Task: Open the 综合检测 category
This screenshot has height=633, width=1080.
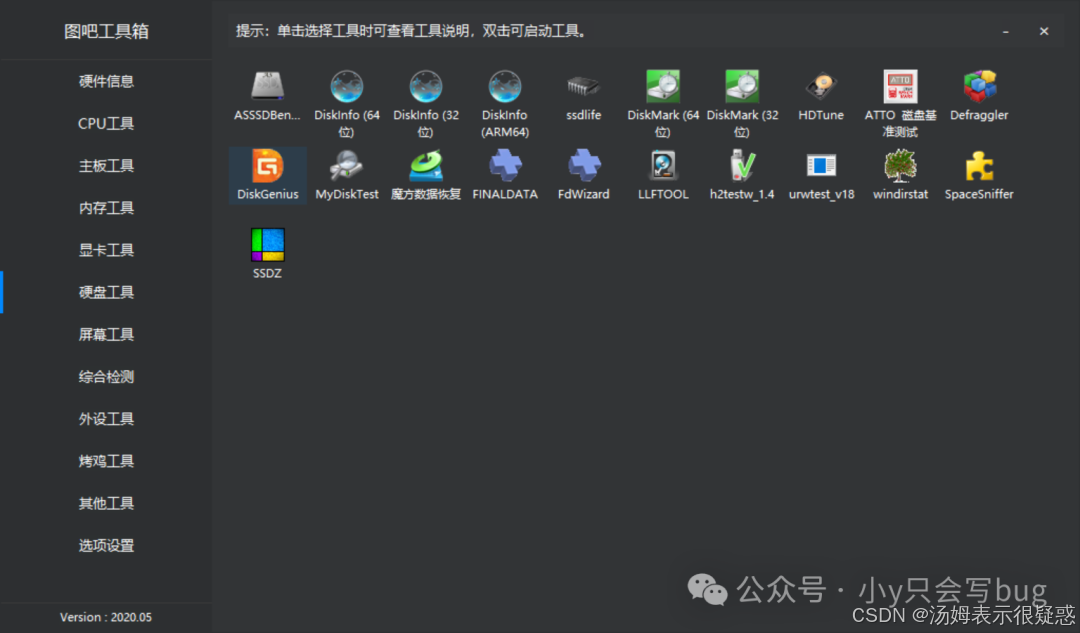Action: pyautogui.click(x=106, y=377)
